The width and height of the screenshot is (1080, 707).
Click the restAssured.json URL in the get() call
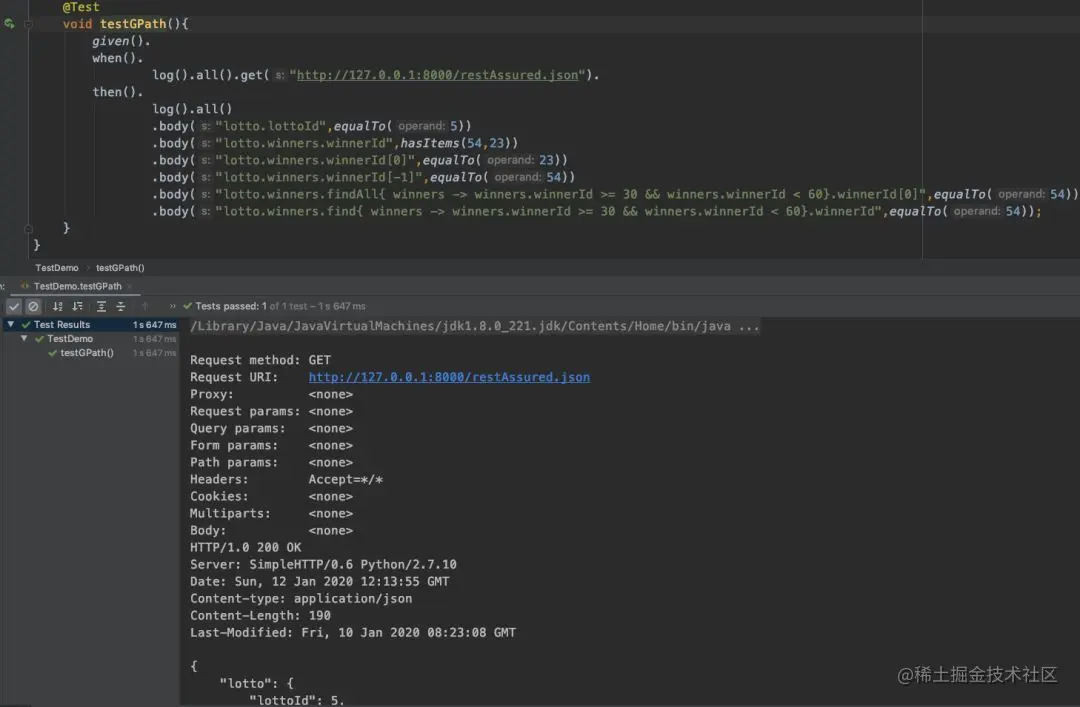437,74
